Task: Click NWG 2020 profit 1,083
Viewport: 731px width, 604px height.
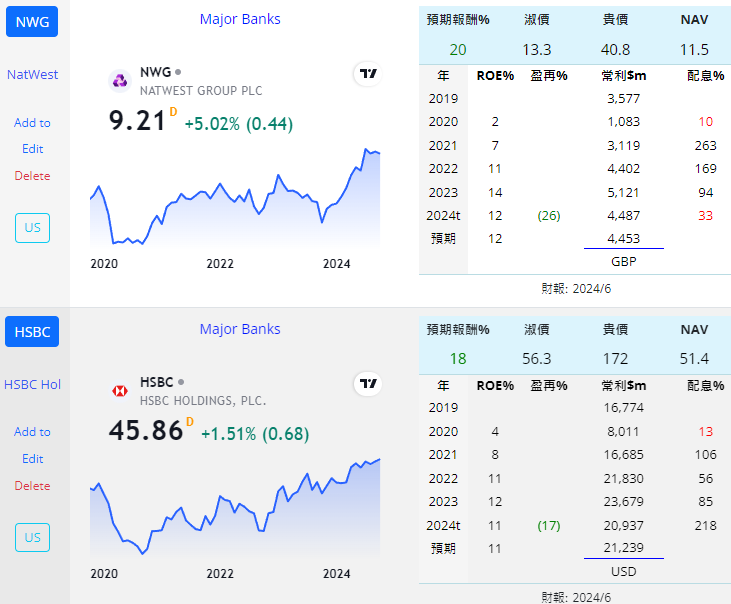Action: click(x=623, y=122)
